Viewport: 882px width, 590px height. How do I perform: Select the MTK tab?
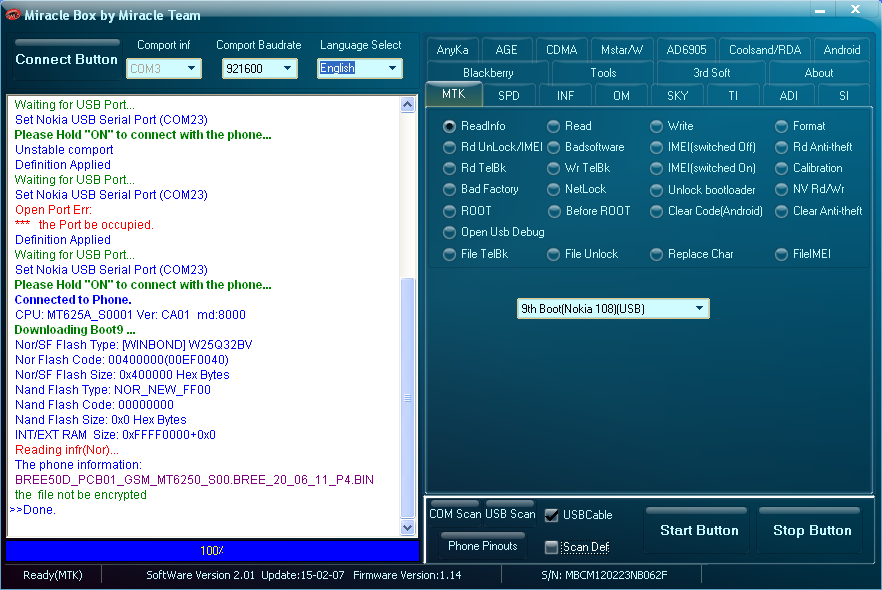pos(453,94)
